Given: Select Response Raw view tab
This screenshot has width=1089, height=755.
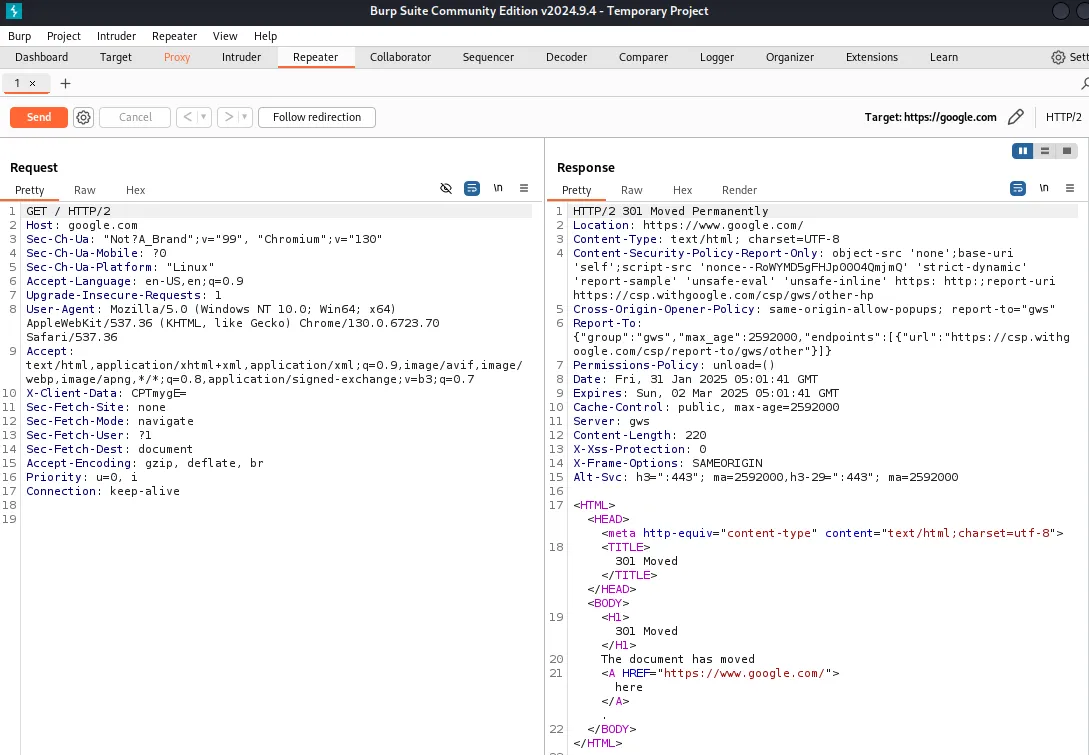Looking at the screenshot, I should coord(631,190).
